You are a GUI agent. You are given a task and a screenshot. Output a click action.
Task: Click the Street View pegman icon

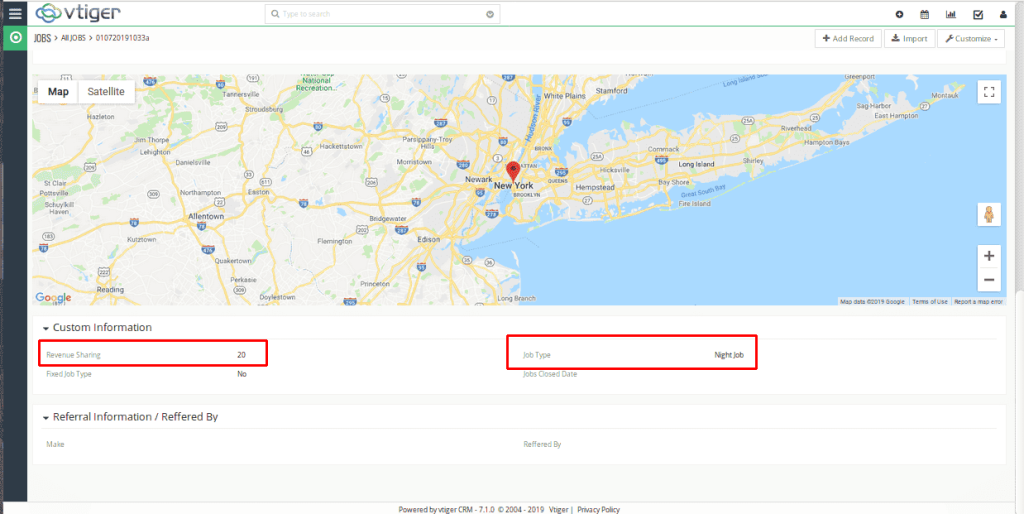988,215
